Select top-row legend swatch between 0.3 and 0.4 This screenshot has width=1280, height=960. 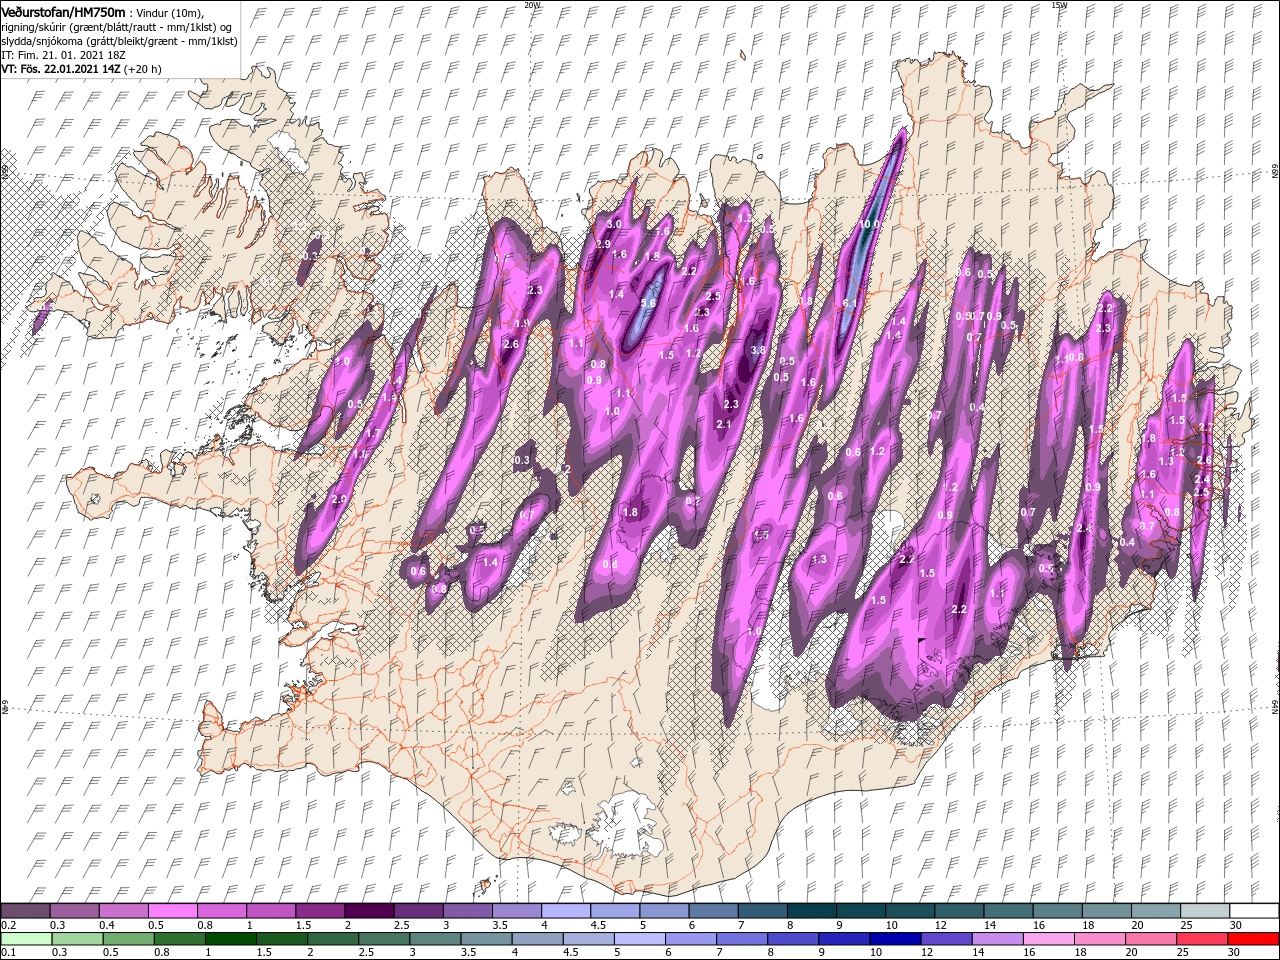74,910
